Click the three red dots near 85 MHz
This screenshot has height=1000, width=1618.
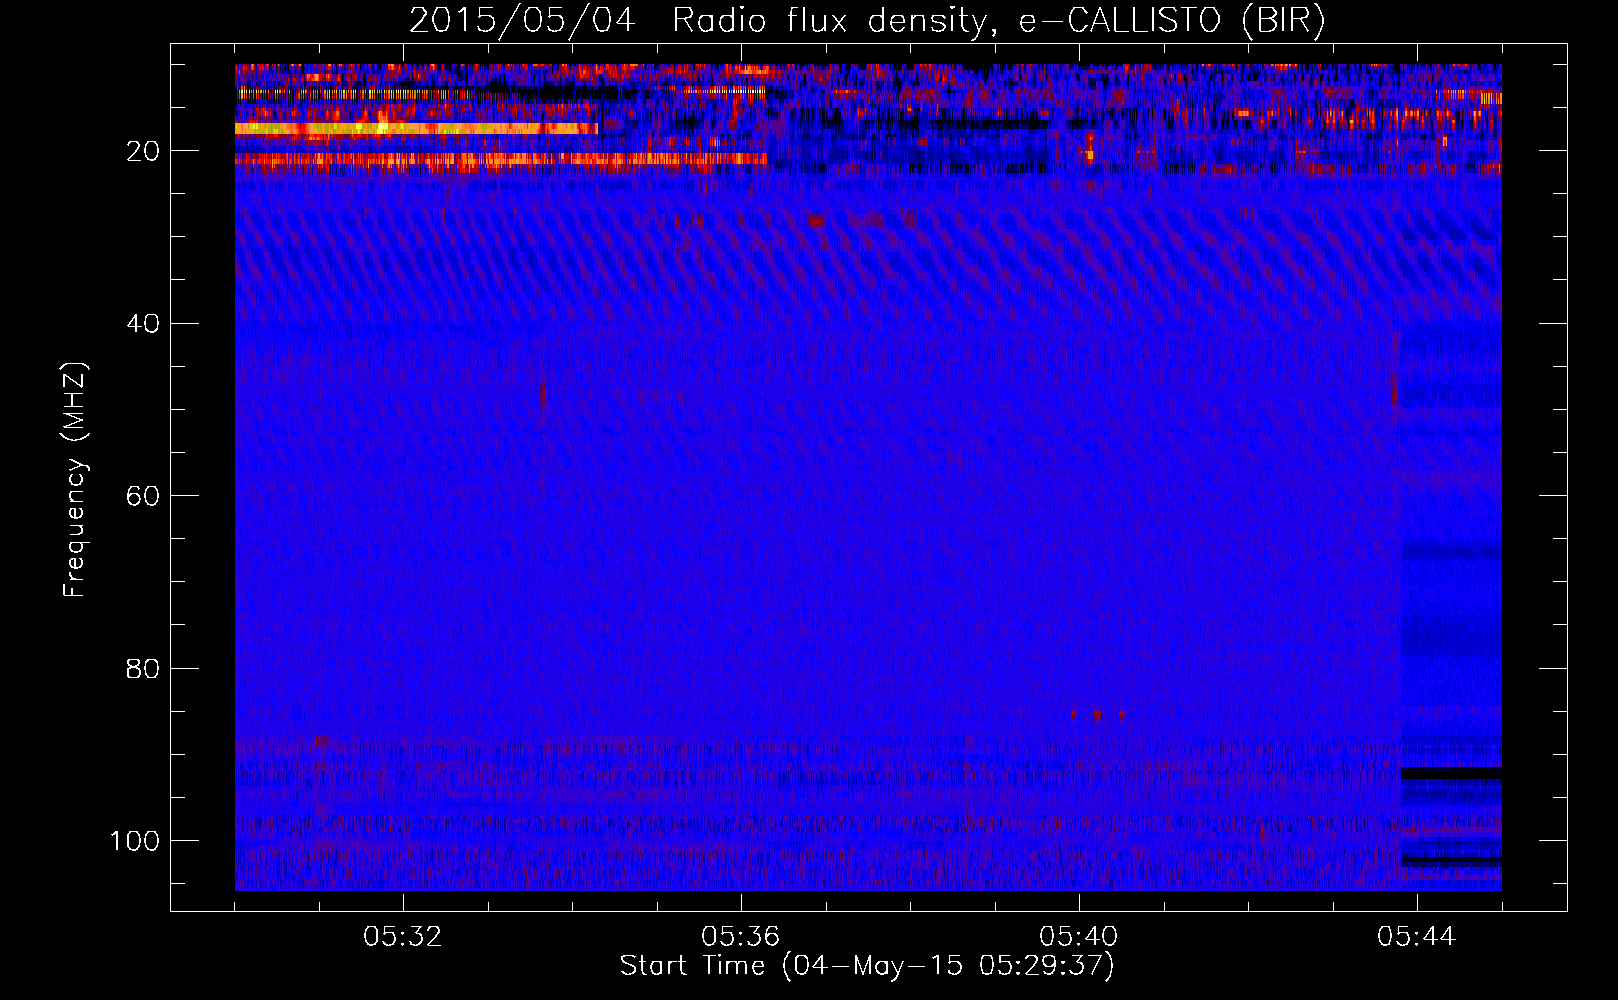pos(1097,715)
